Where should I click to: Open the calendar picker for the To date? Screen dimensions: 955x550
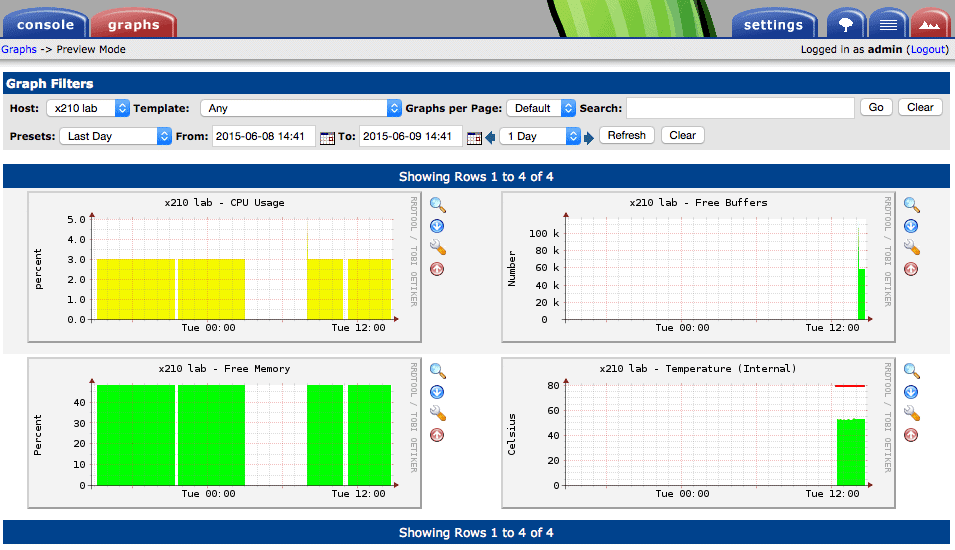tap(474, 138)
